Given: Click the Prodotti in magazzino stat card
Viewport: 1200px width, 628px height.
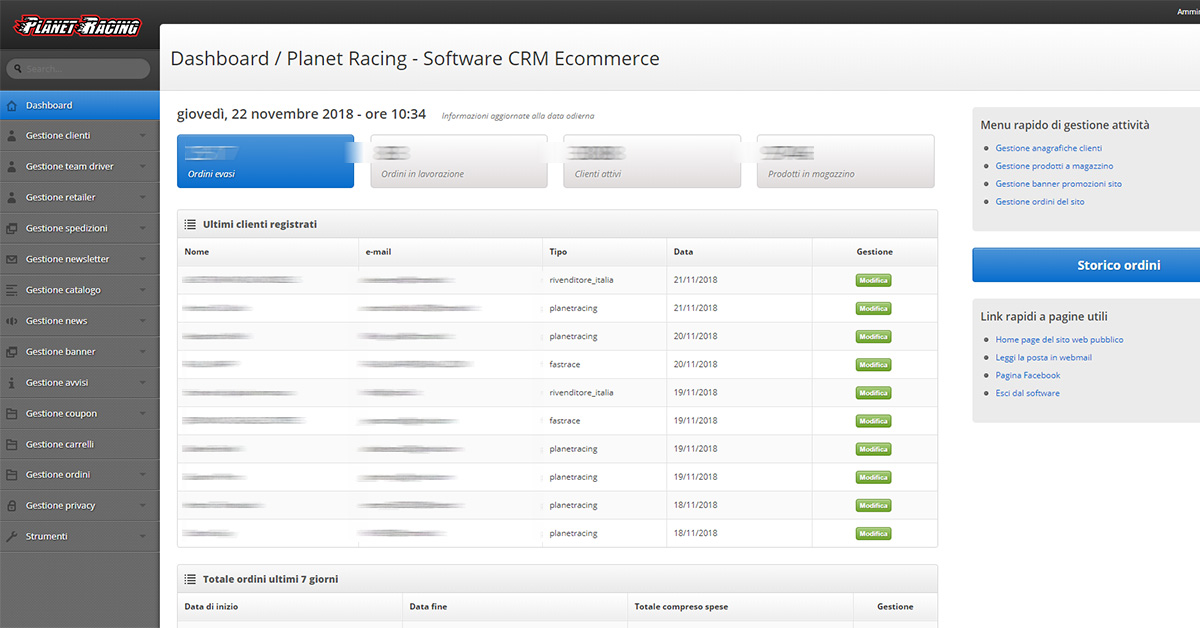Looking at the screenshot, I should 846,161.
